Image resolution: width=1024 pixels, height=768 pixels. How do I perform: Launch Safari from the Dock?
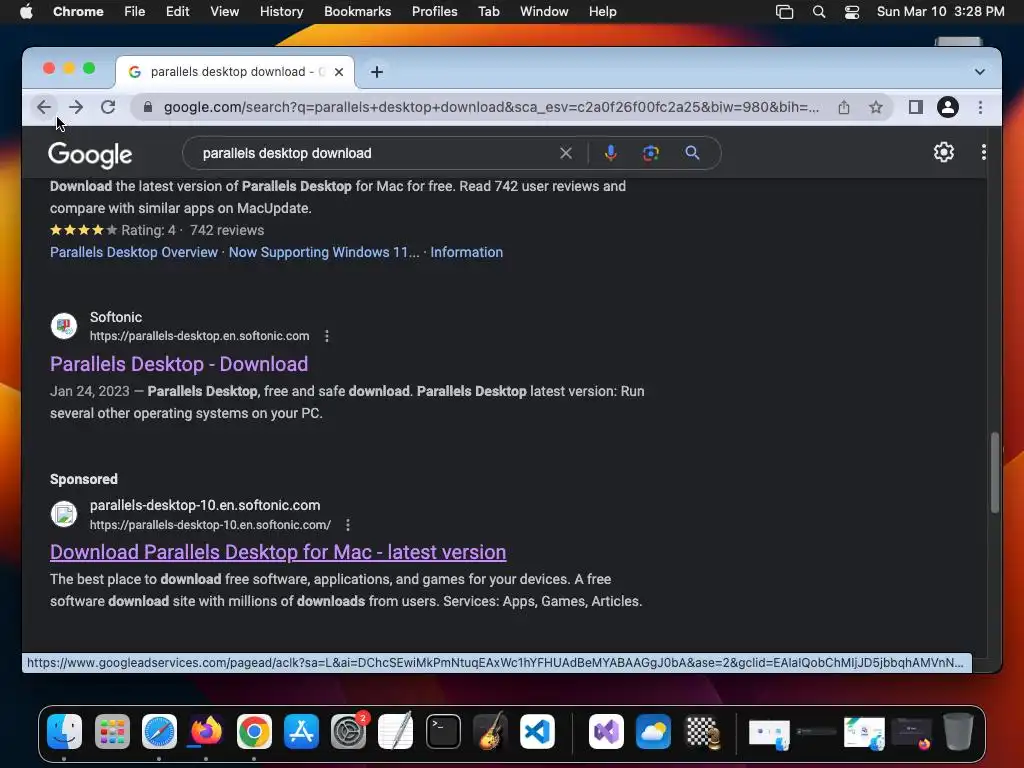pos(159,731)
